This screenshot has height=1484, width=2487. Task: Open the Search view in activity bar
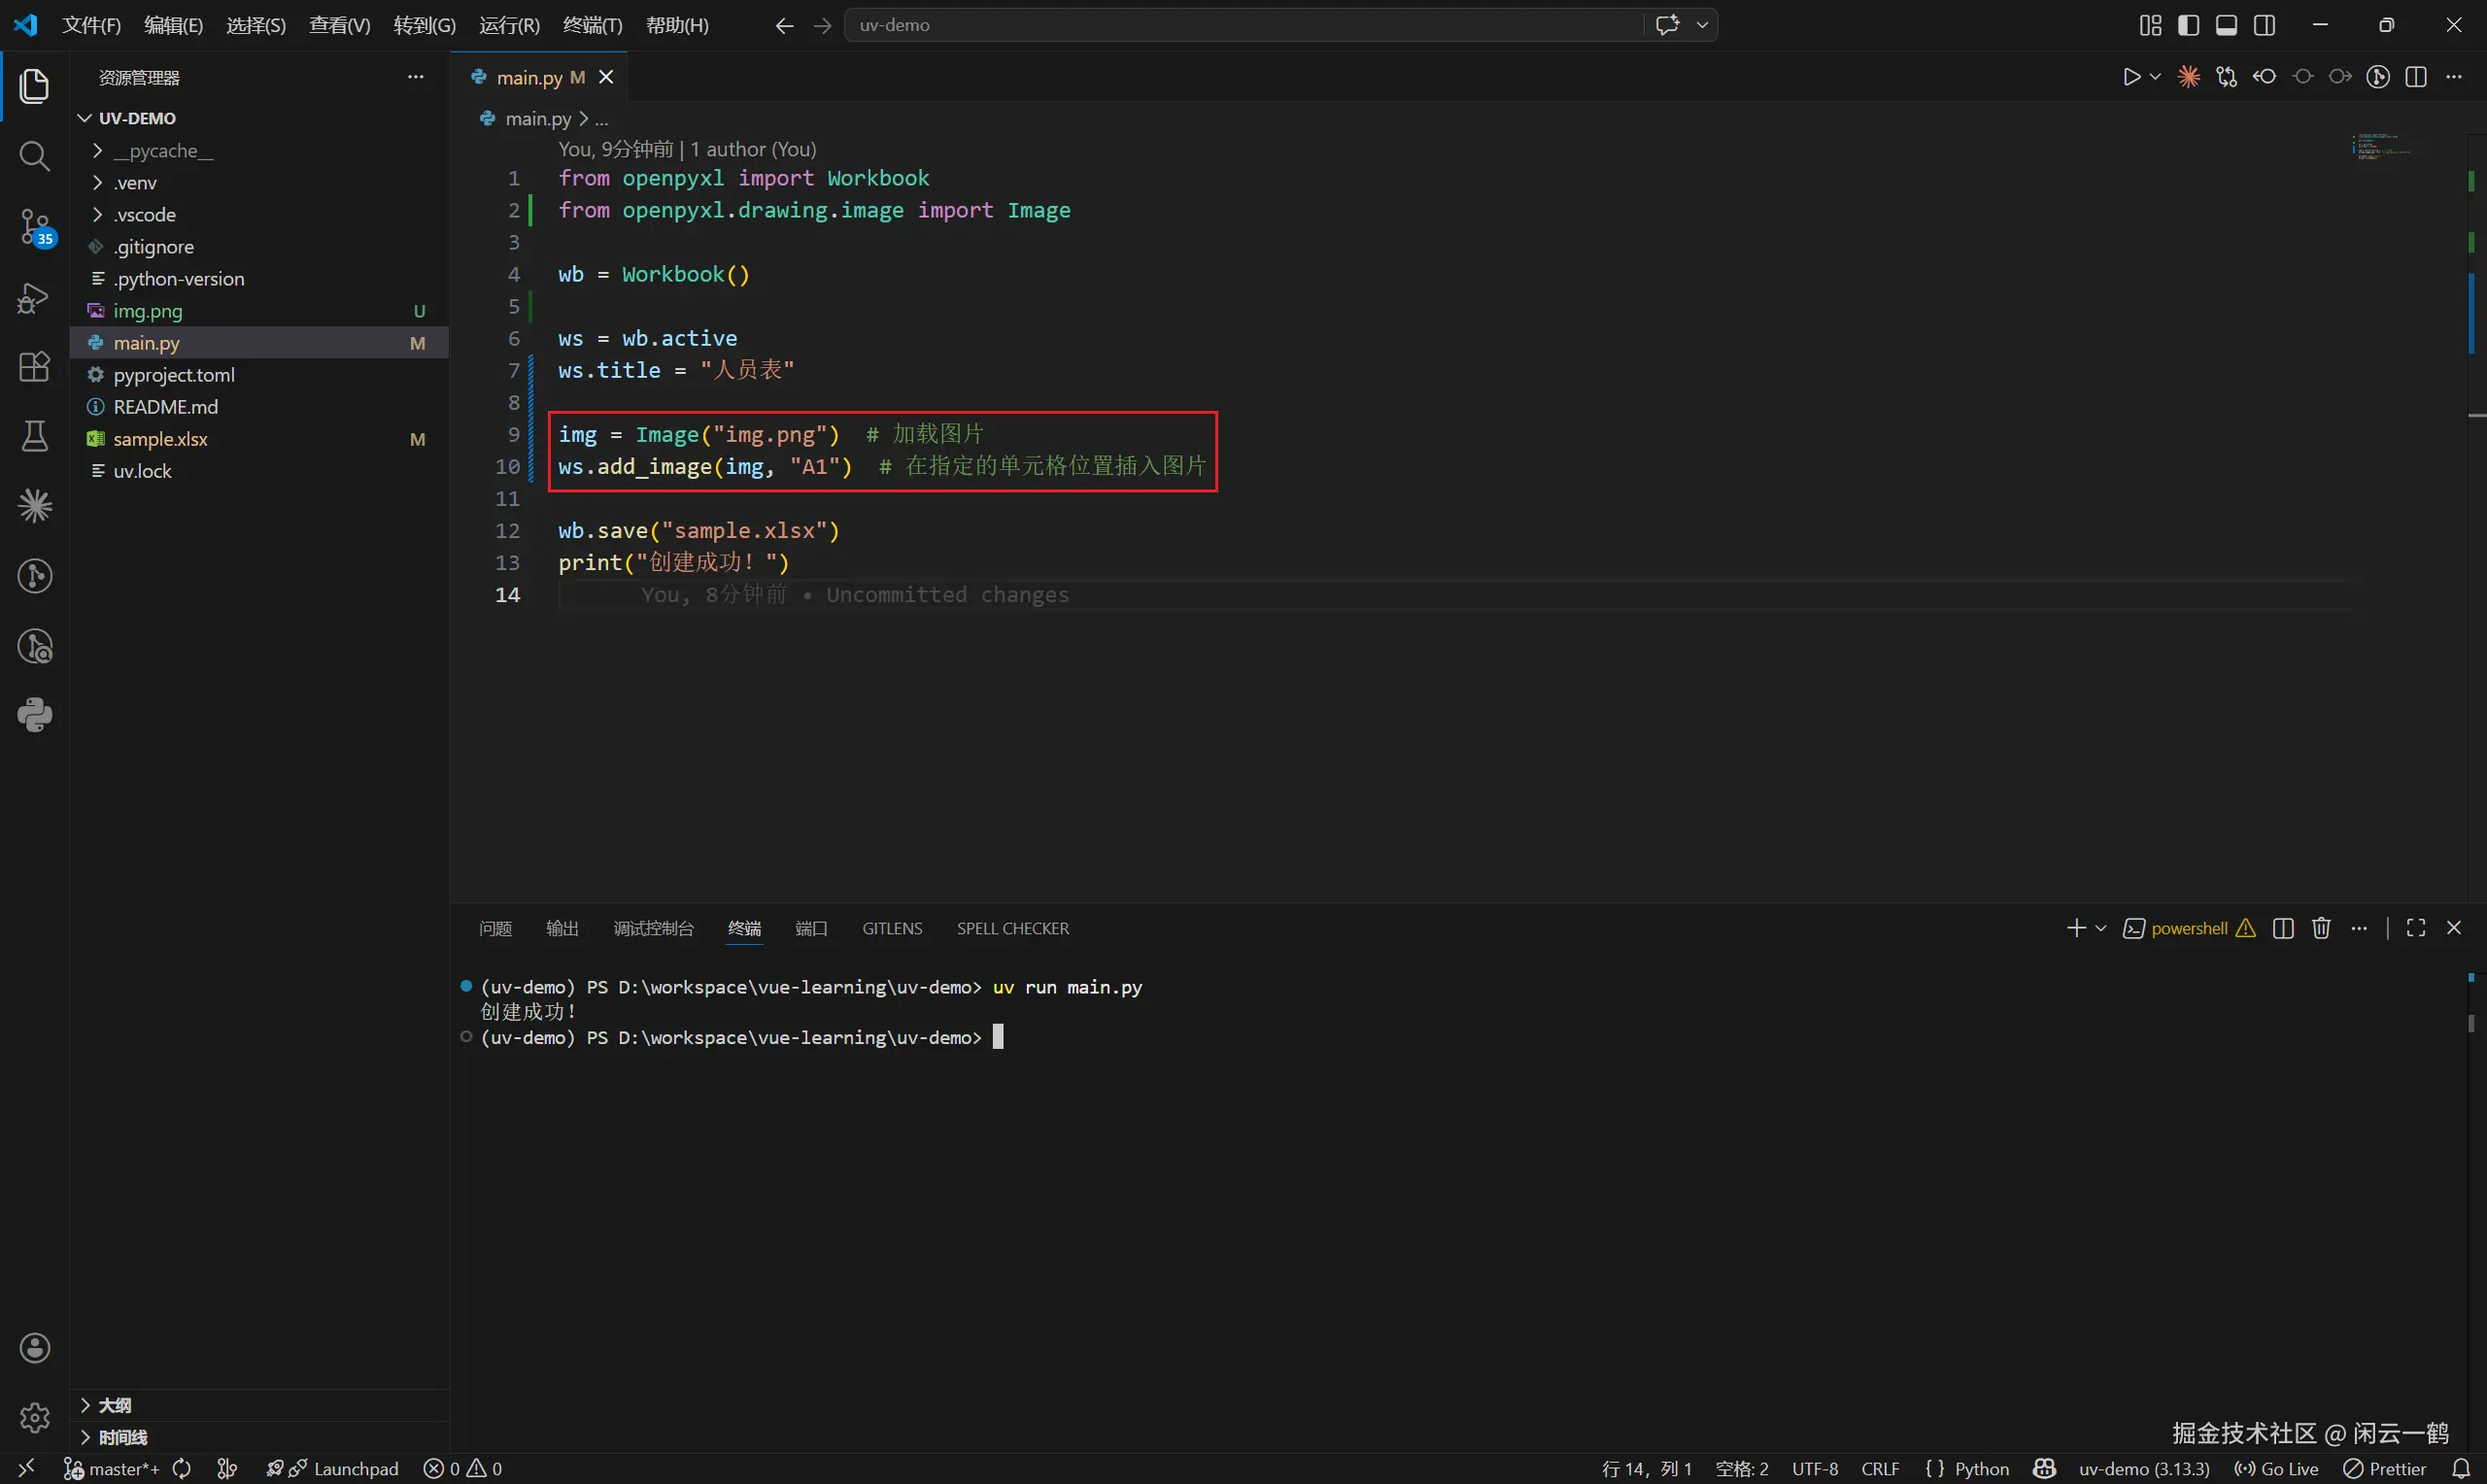tap(34, 156)
